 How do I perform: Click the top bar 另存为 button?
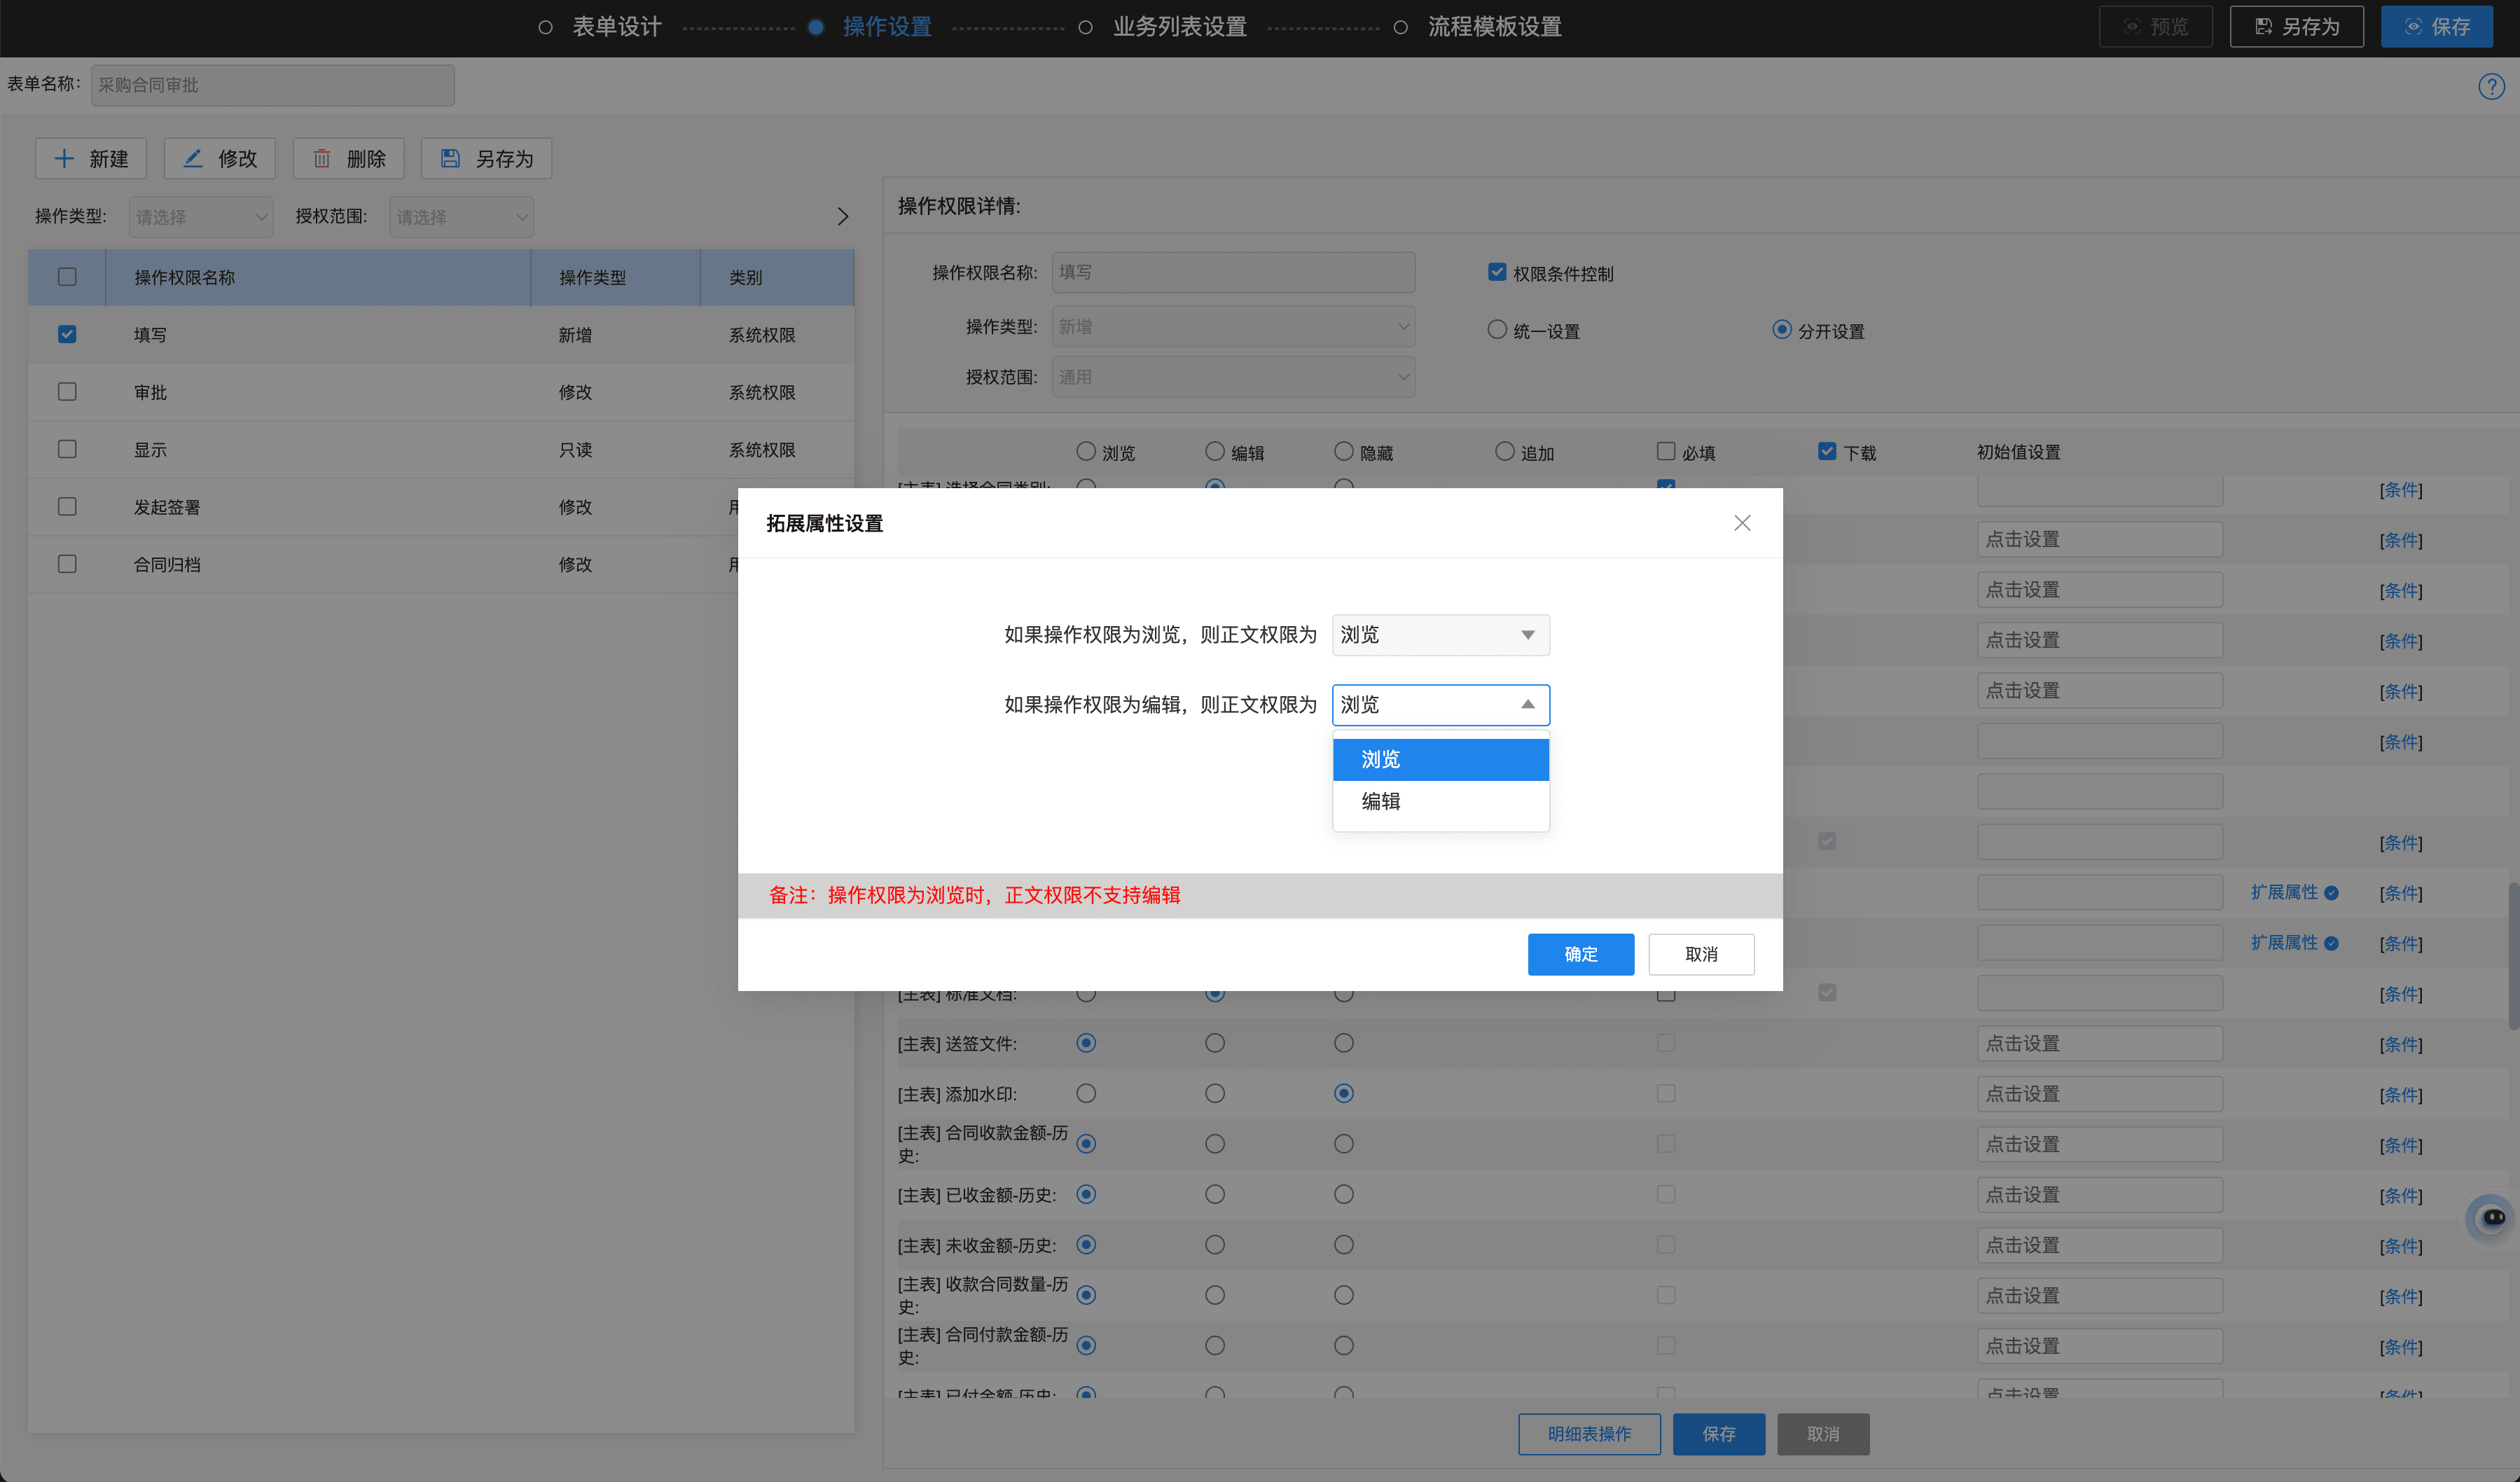point(2296,27)
